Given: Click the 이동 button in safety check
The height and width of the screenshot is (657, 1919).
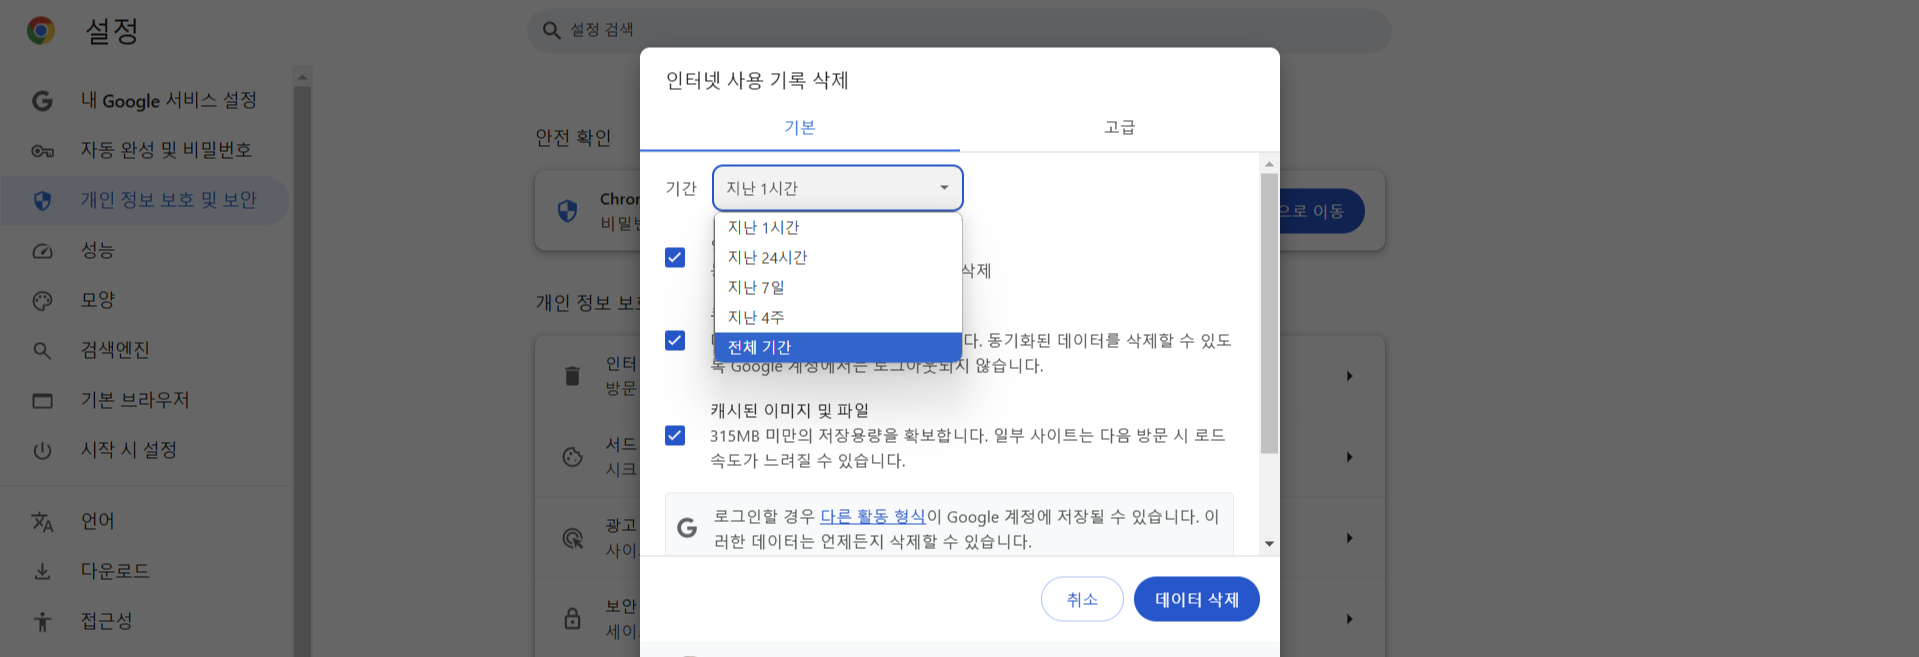Looking at the screenshot, I should (1320, 211).
